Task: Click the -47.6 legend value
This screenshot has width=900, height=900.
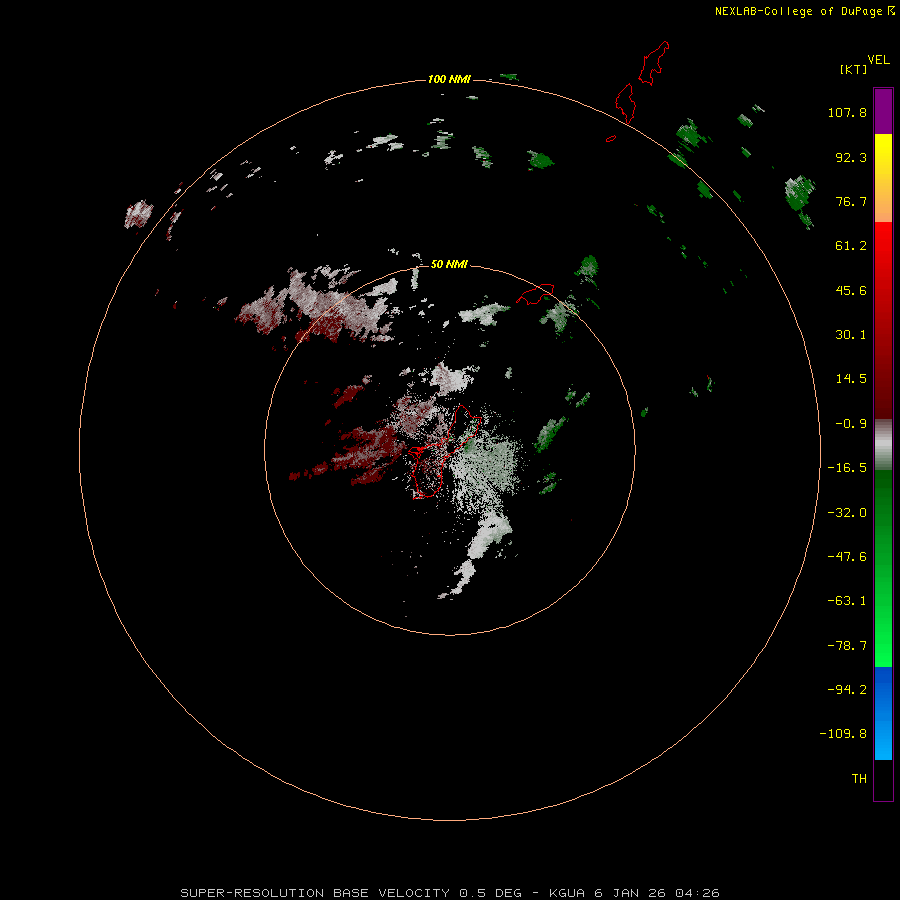Action: [847, 557]
